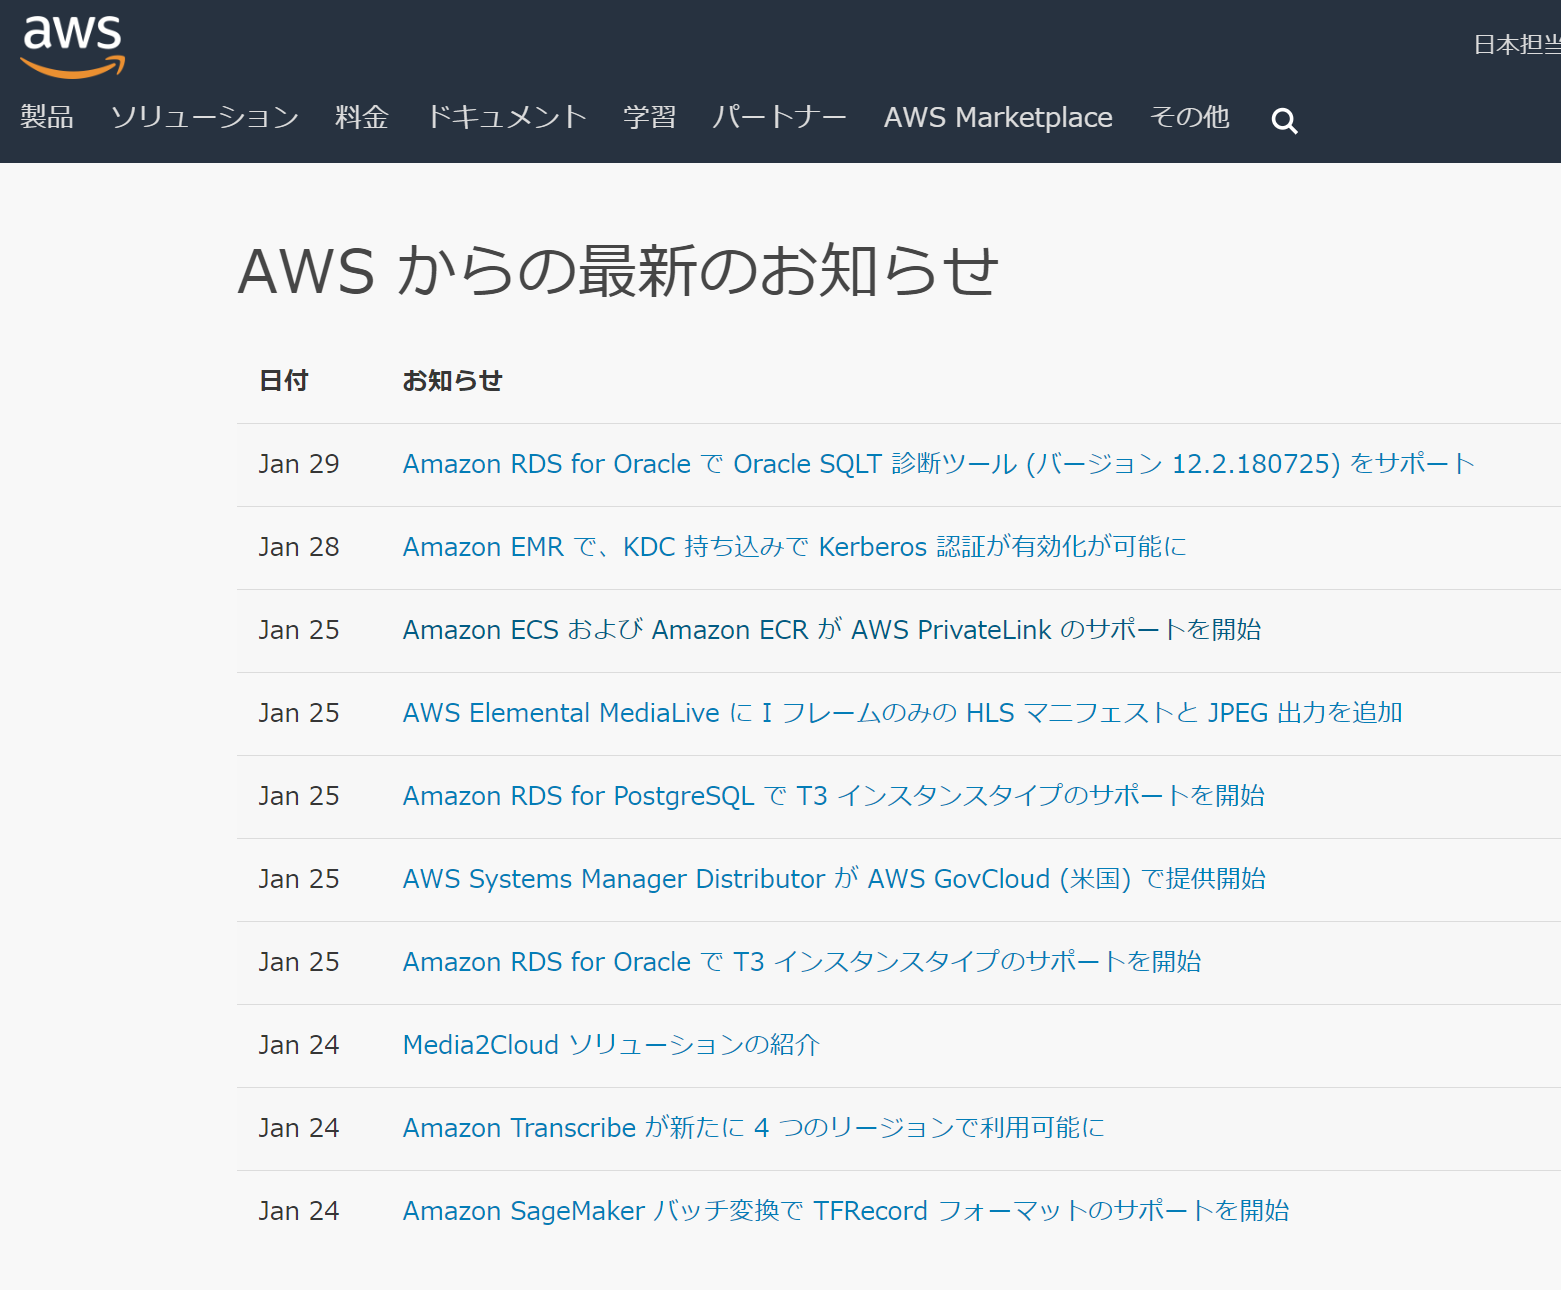This screenshot has height=1290, width=1561.
Task: Open the 製品 menu
Action: pos(47,117)
